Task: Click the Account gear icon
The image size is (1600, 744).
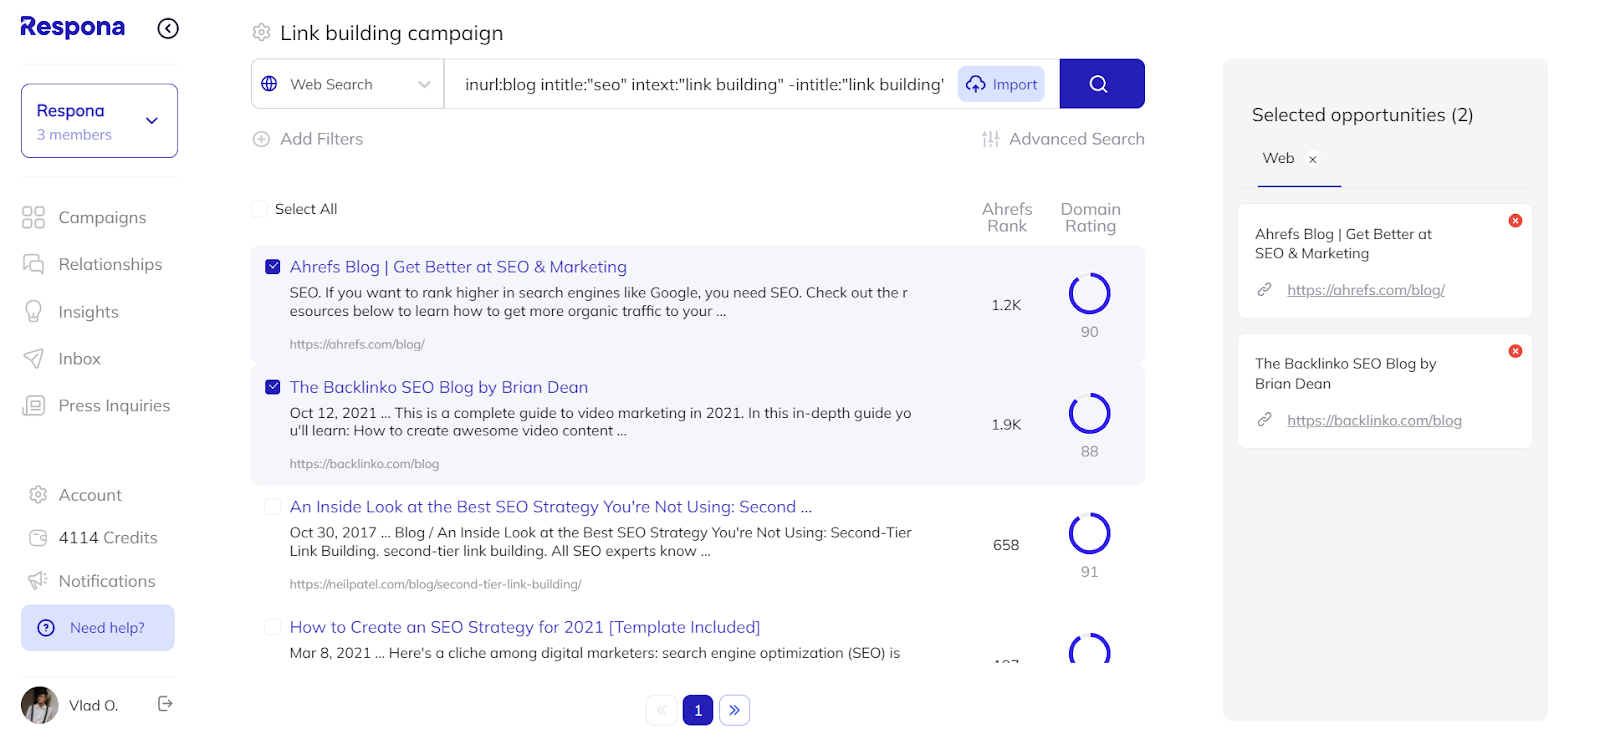Action: pyautogui.click(x=38, y=495)
